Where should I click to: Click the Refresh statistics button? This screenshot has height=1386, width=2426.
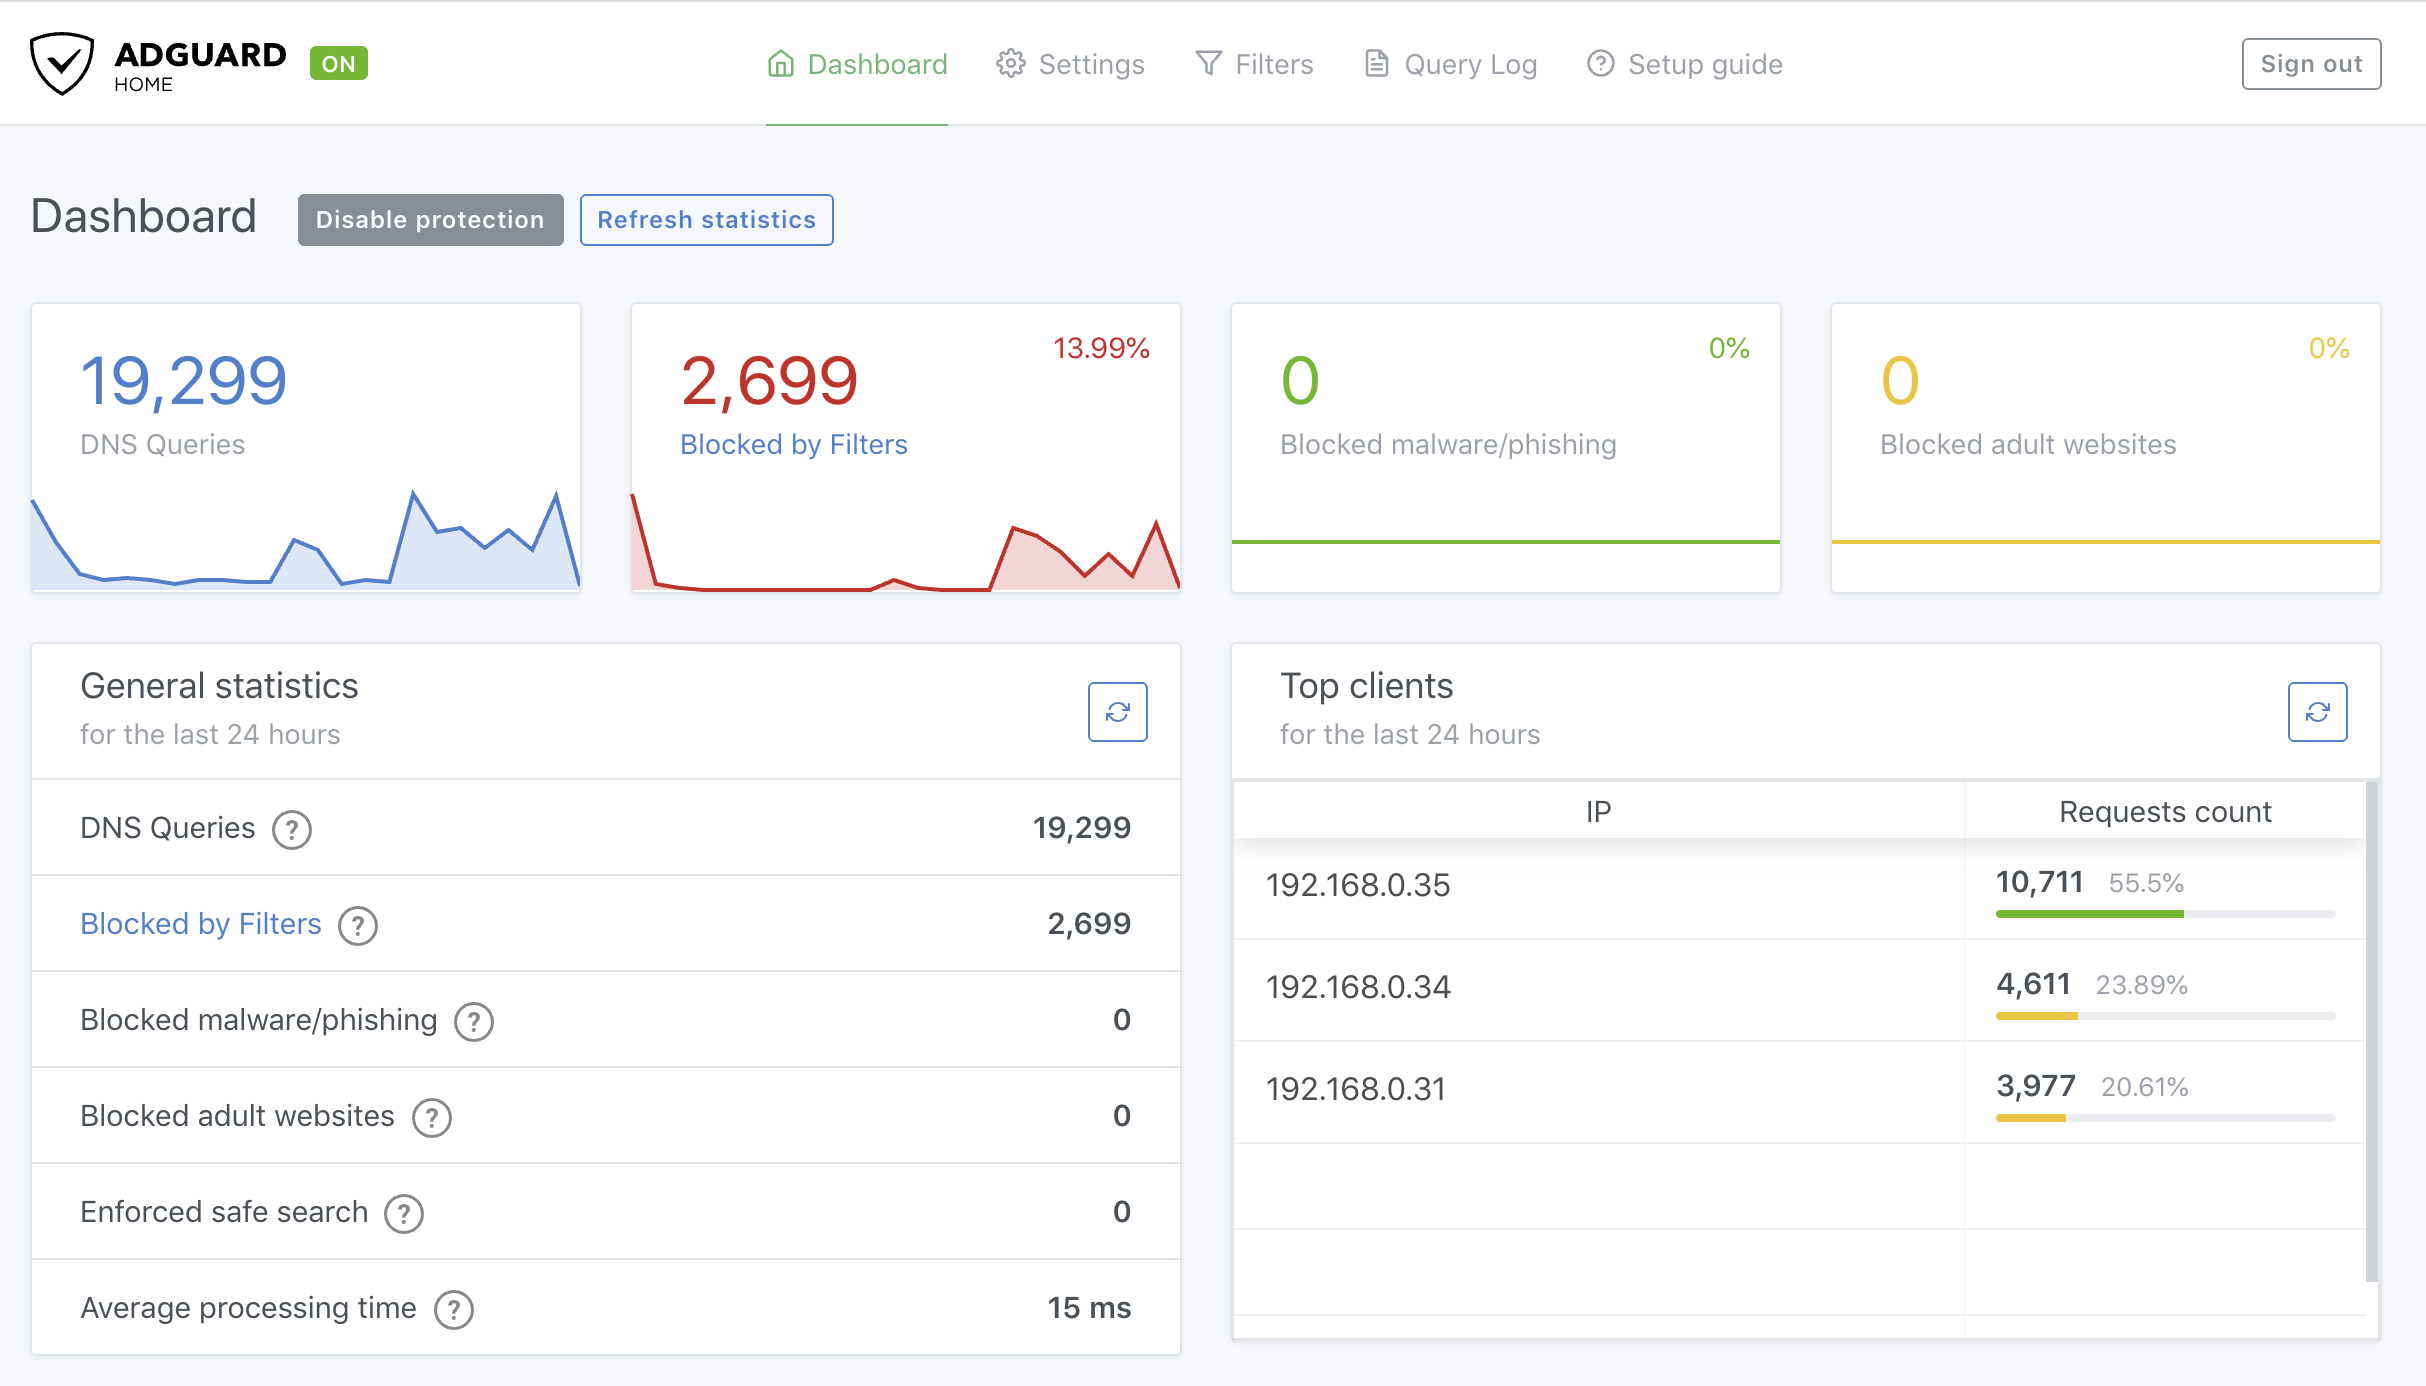(706, 220)
